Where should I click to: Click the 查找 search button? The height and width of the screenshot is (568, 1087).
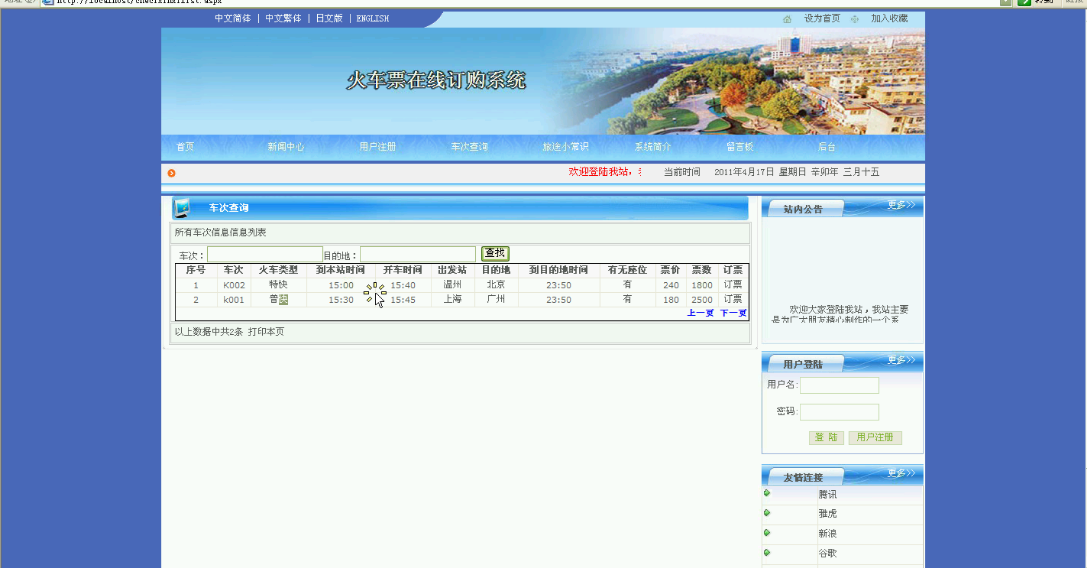click(495, 254)
